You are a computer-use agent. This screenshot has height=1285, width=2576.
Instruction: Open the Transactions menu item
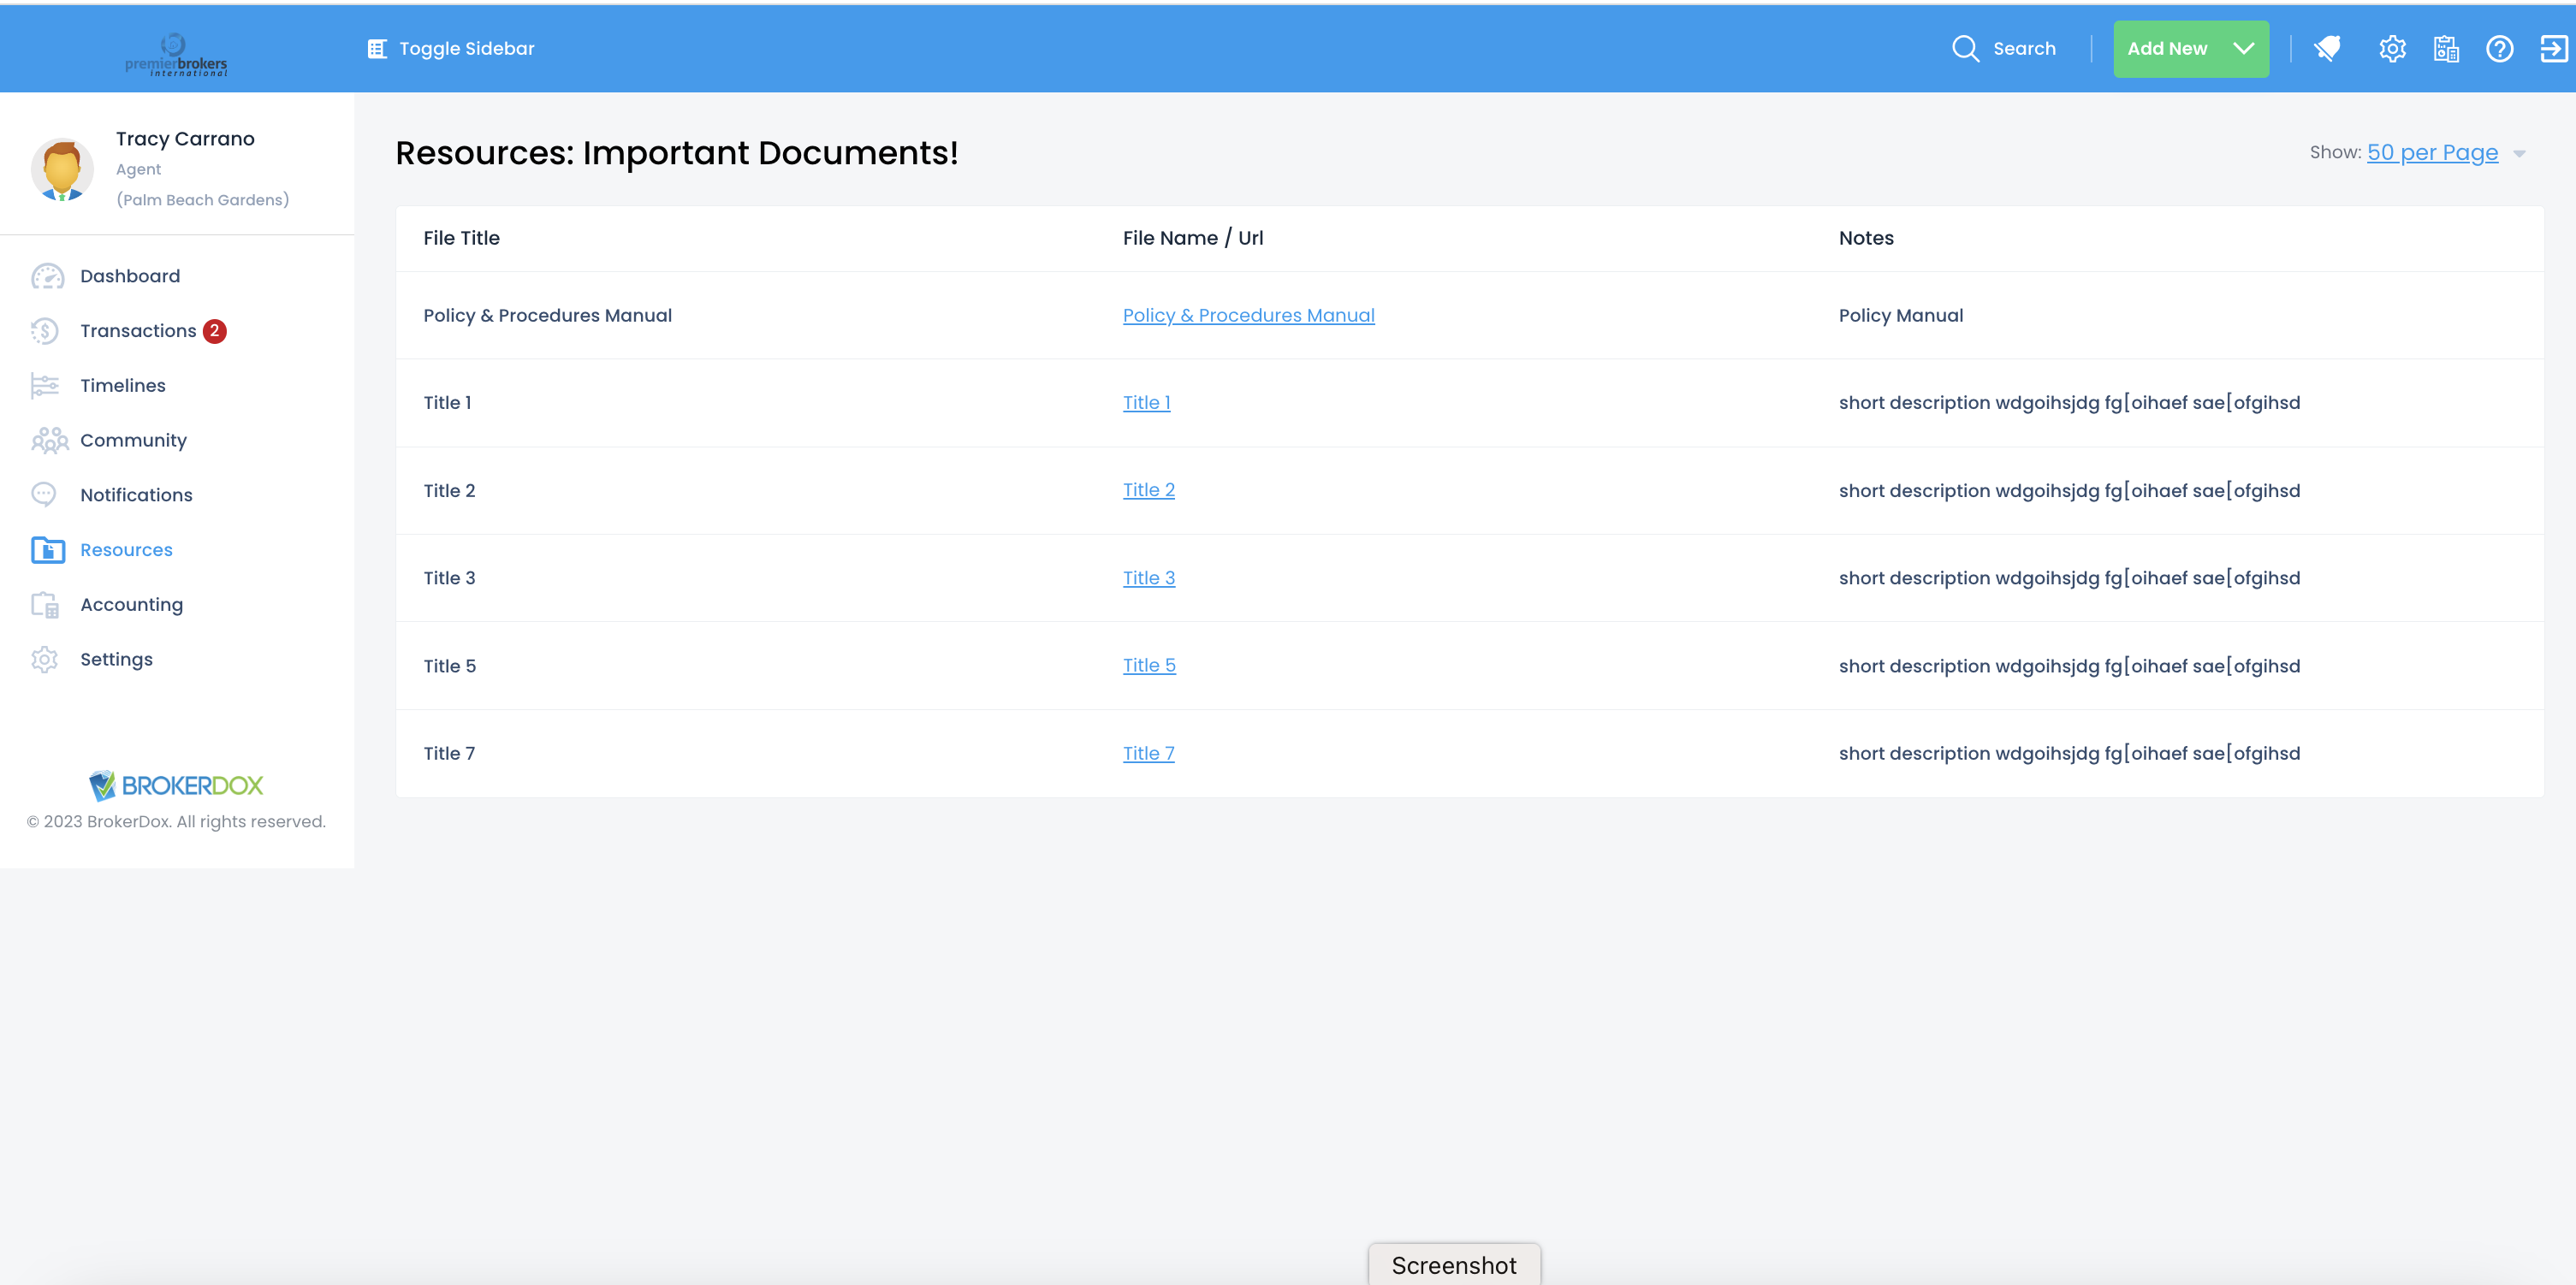[x=138, y=331]
